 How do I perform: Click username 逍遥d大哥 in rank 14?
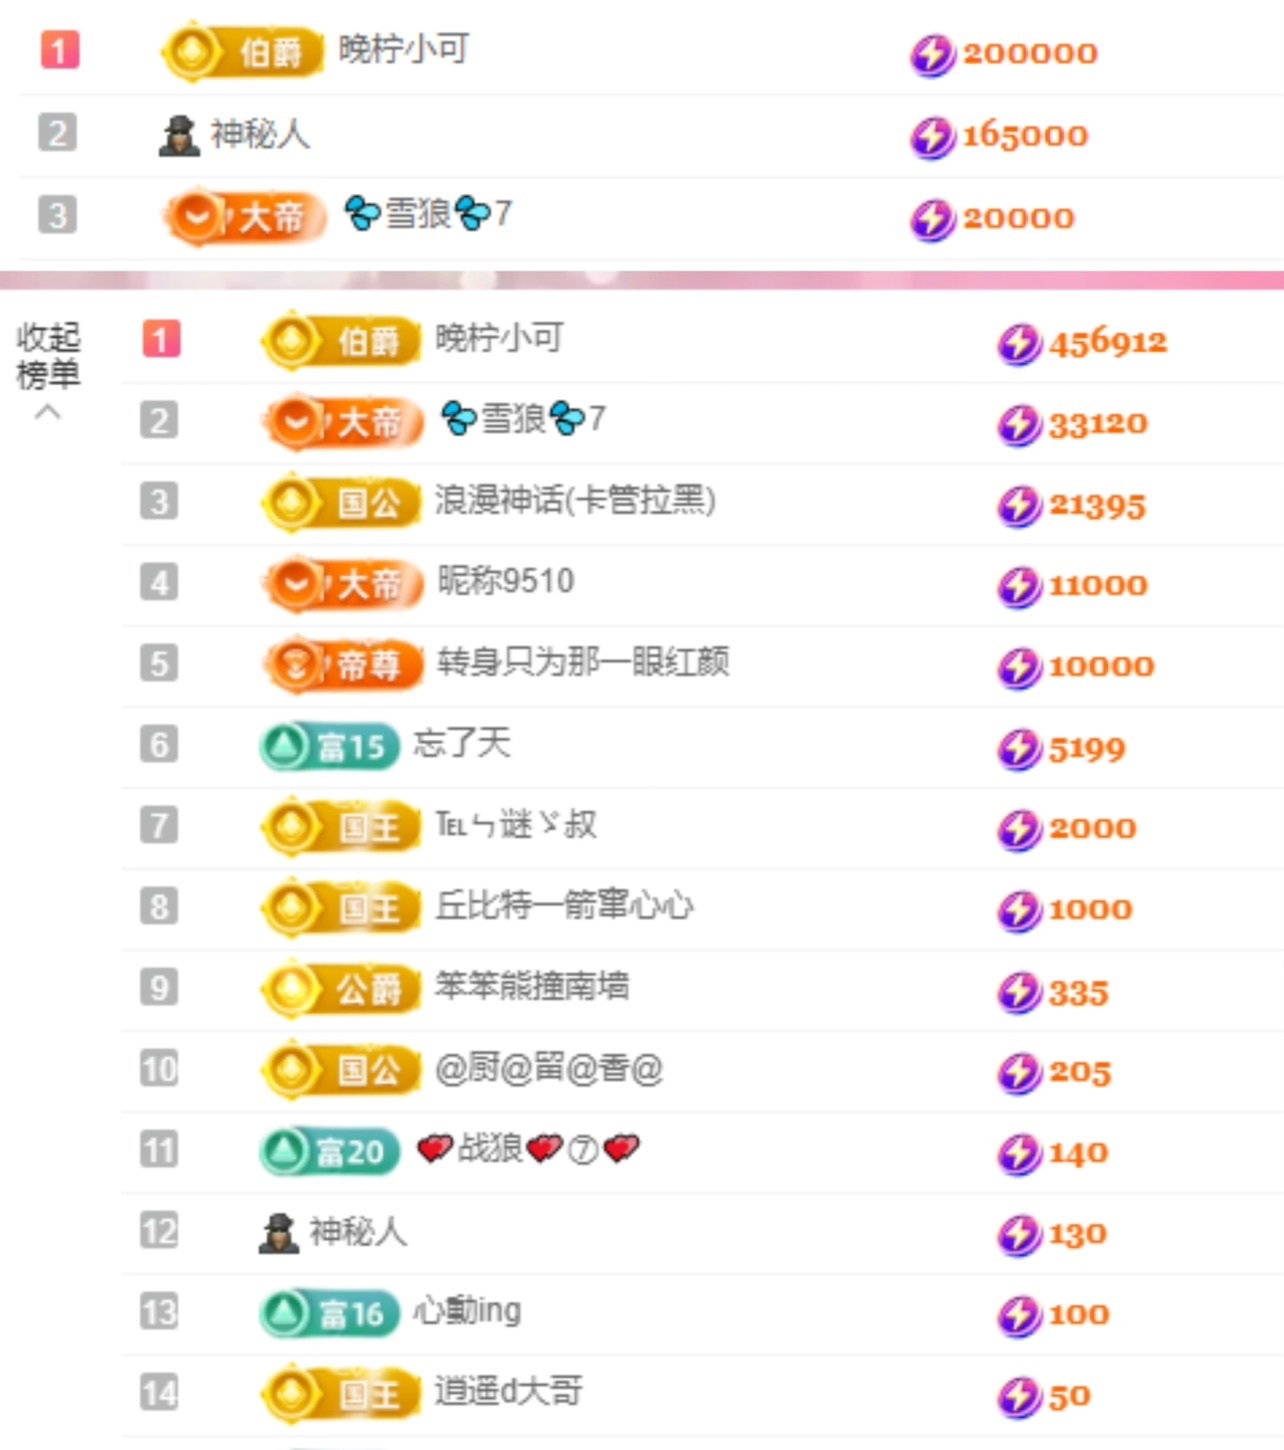pos(508,1391)
